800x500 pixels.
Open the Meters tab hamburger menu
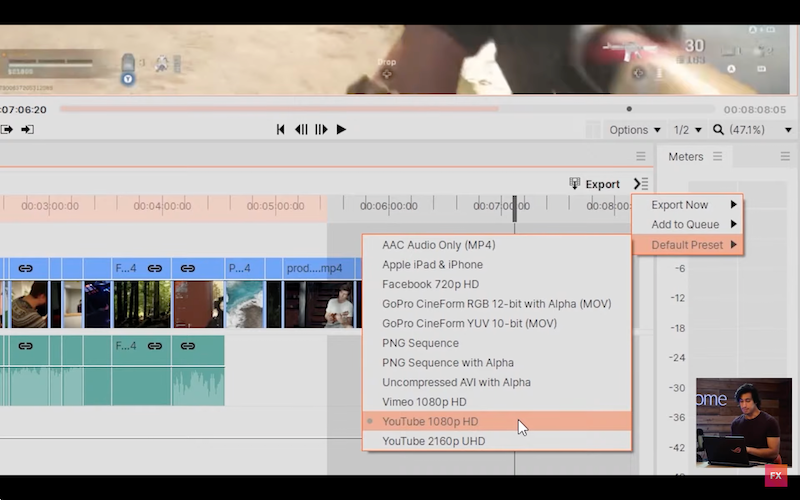[x=717, y=156]
